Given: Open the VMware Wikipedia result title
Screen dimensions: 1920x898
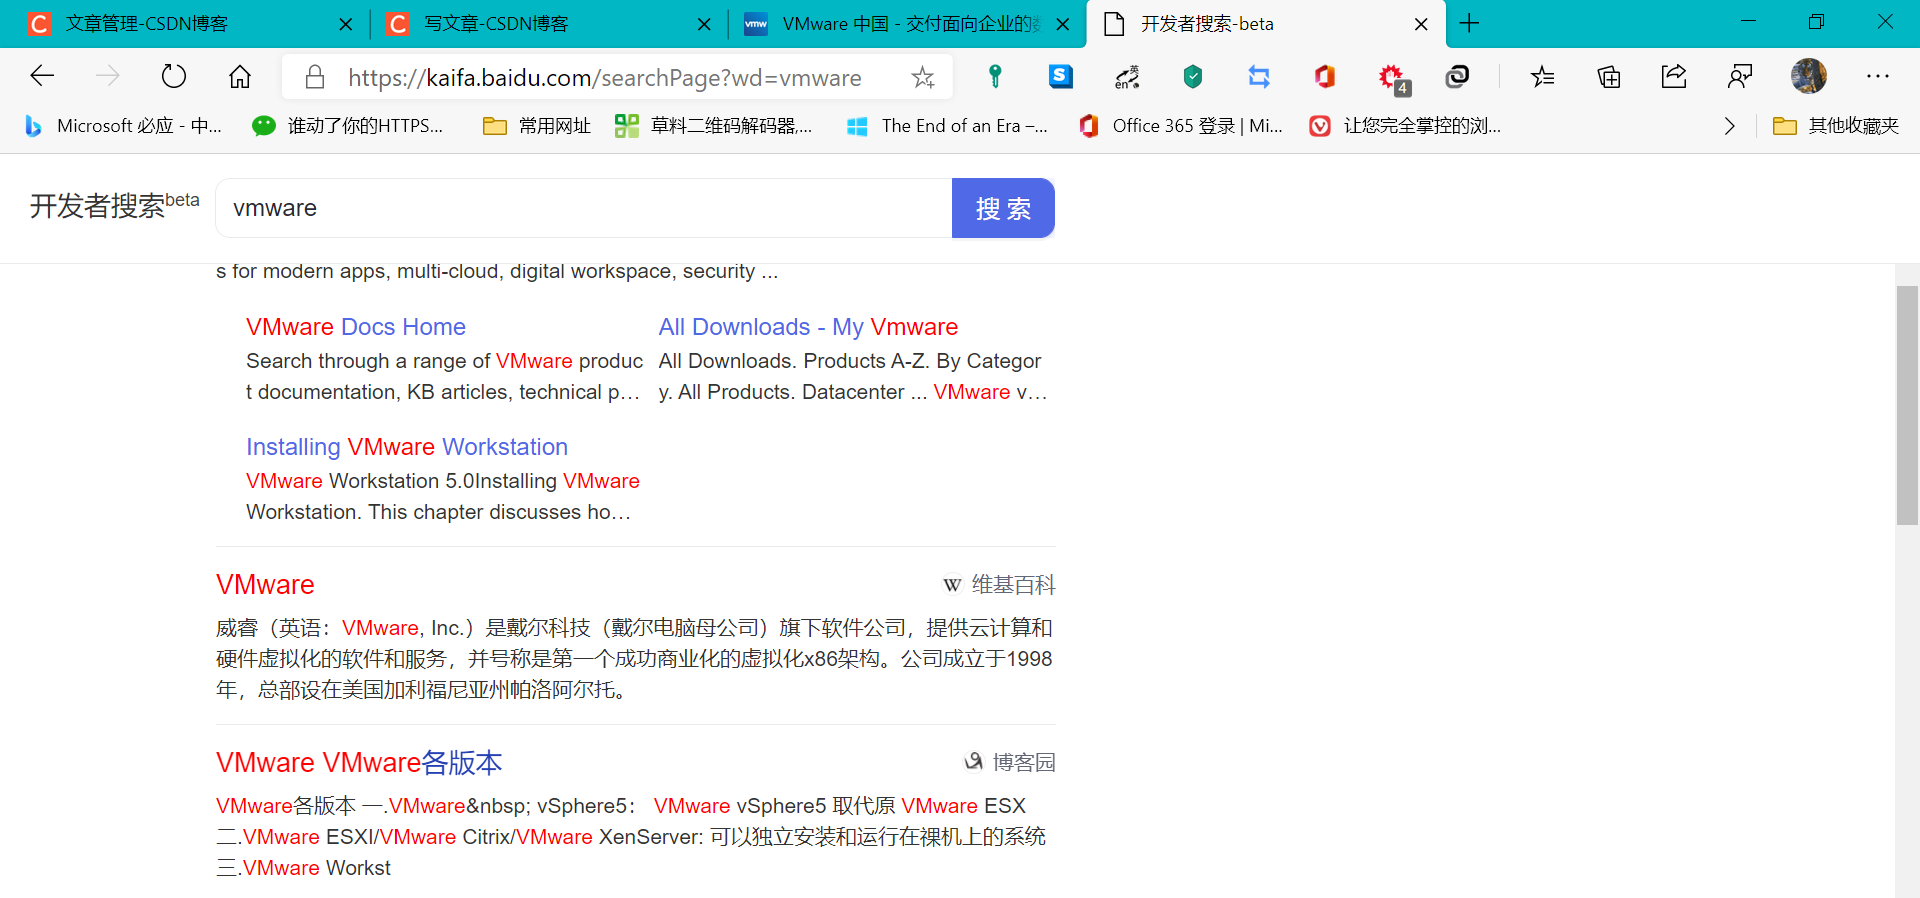Looking at the screenshot, I should [265, 585].
